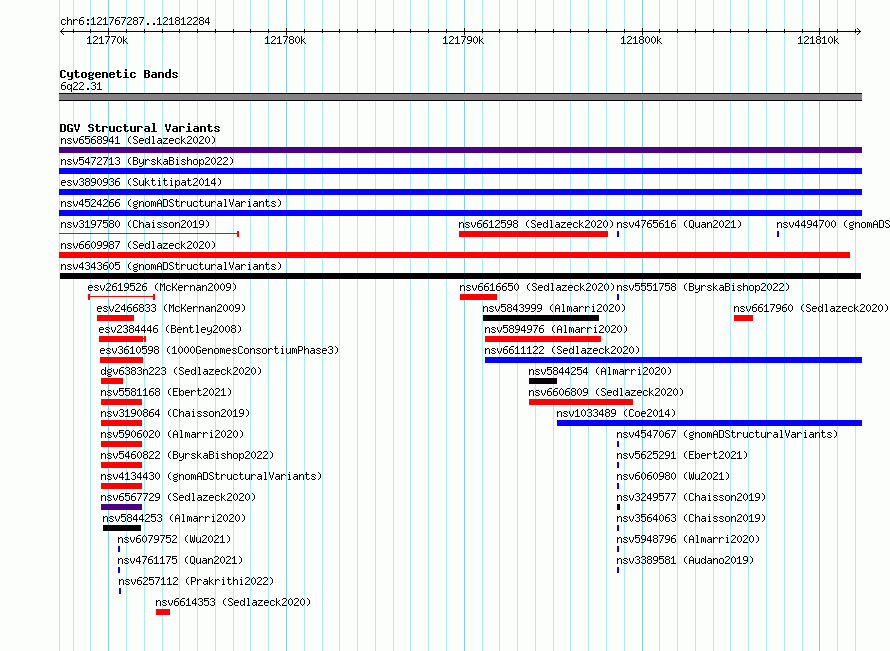Screen dimensions: 890x651
Task: Click nsv3564063 (Chaisson2019) label
Action: (691, 518)
